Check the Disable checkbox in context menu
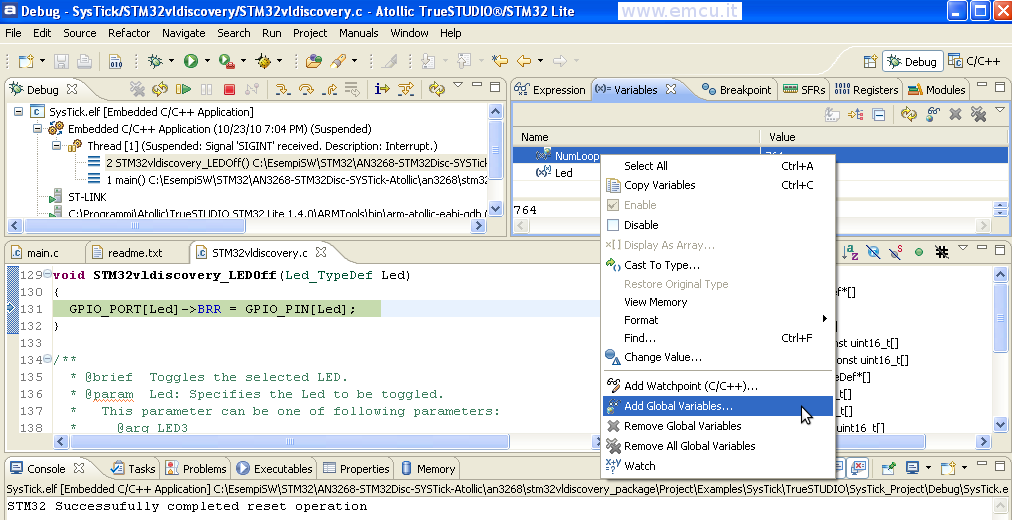The width and height of the screenshot is (1012, 520). [612, 225]
